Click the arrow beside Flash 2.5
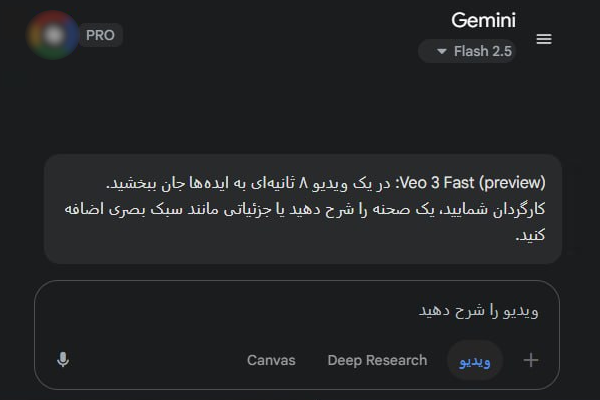The image size is (600, 400). coord(441,51)
